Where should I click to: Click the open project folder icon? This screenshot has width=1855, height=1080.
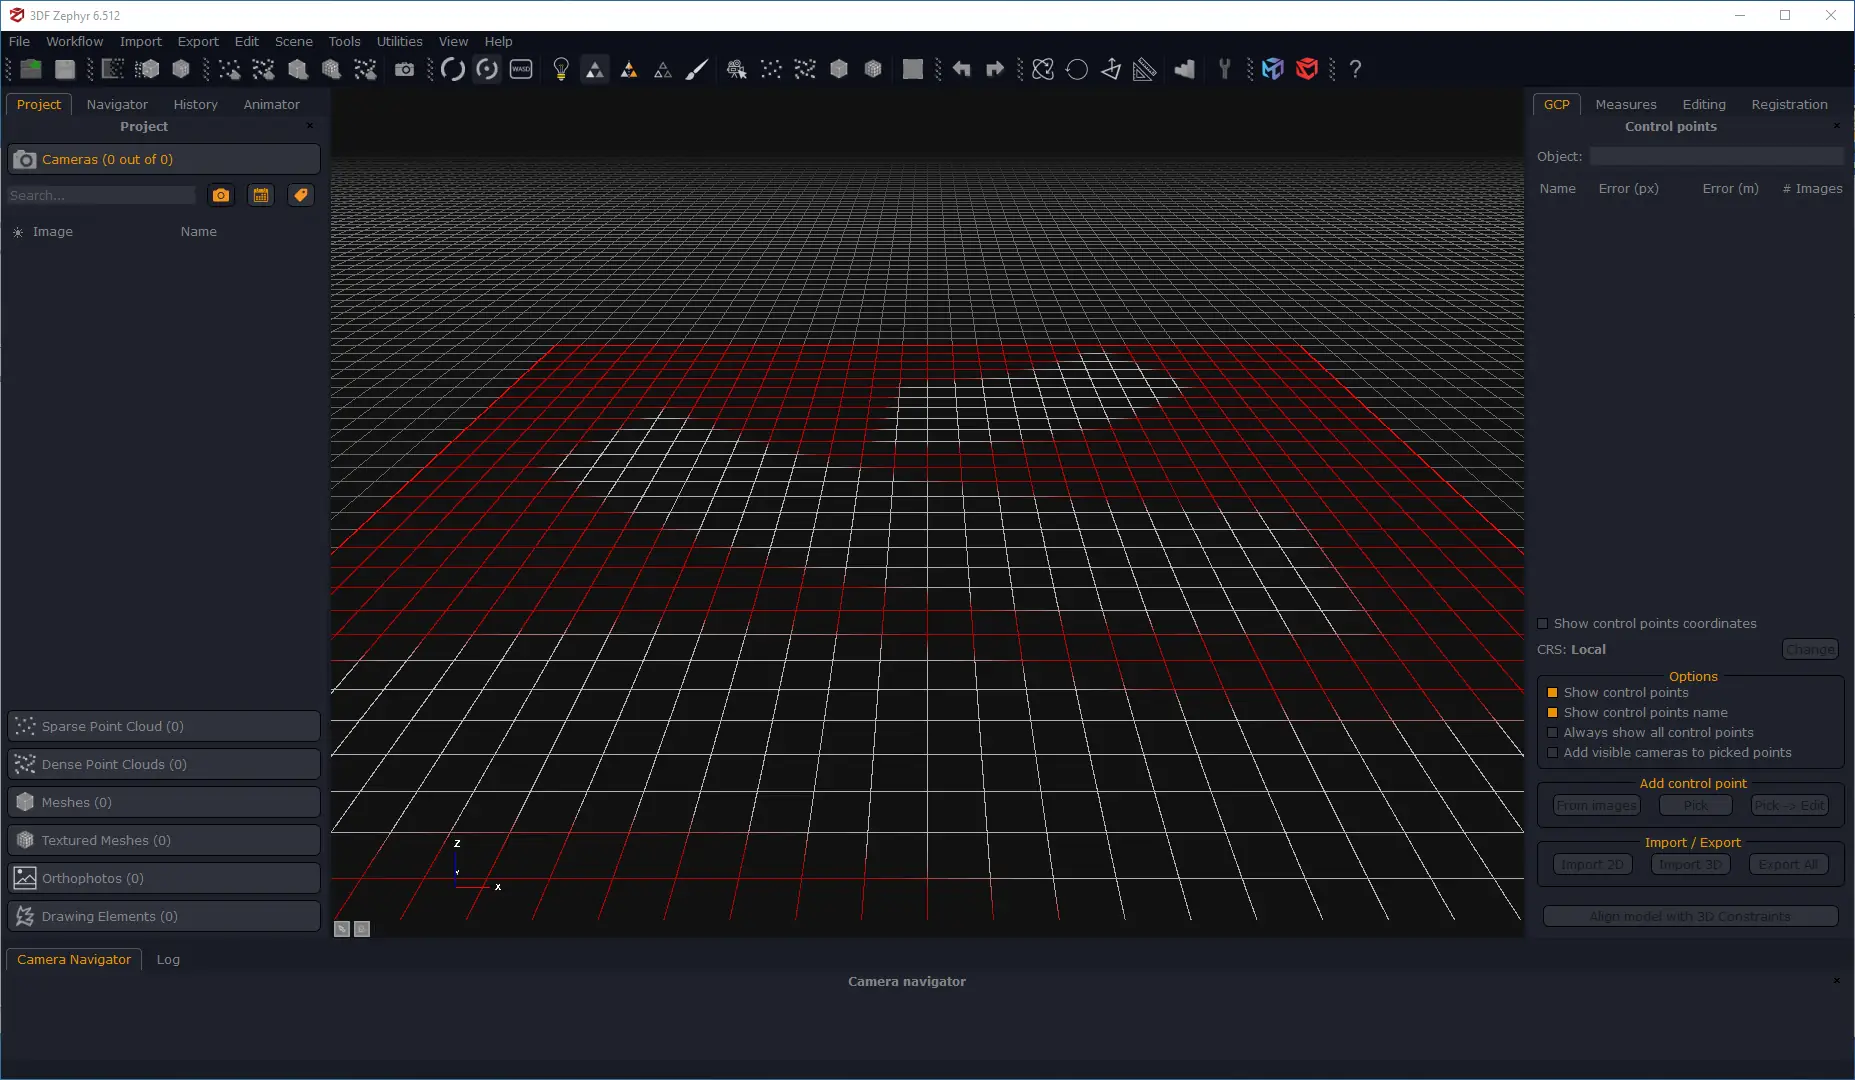31,69
